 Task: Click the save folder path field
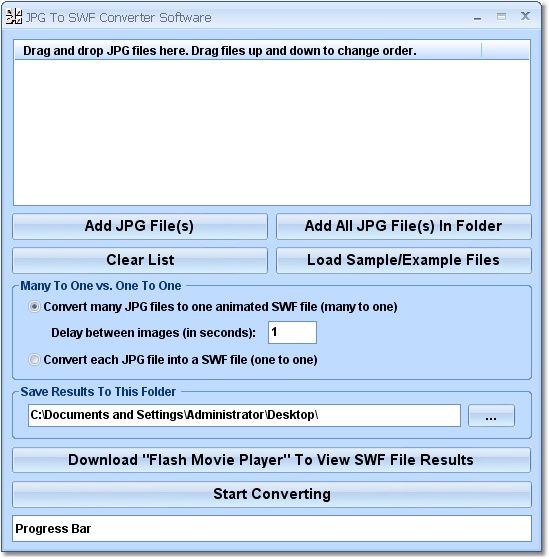(x=244, y=415)
